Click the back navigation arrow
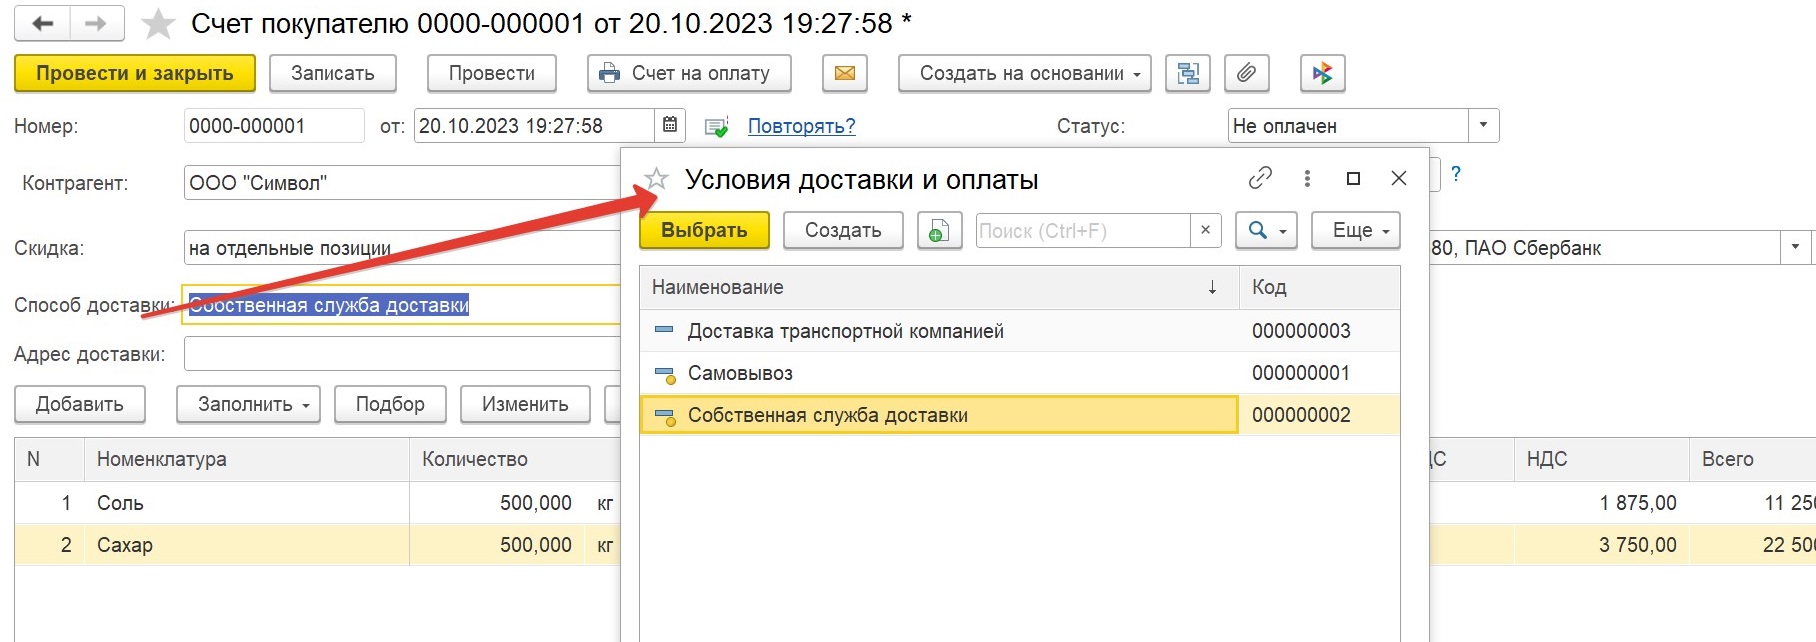 42,24
